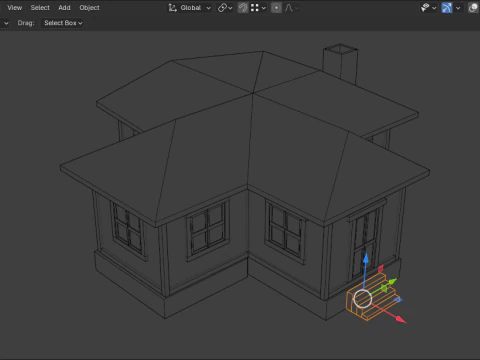Click the blue Z-axis gizmo arrow

pyautogui.click(x=366, y=259)
